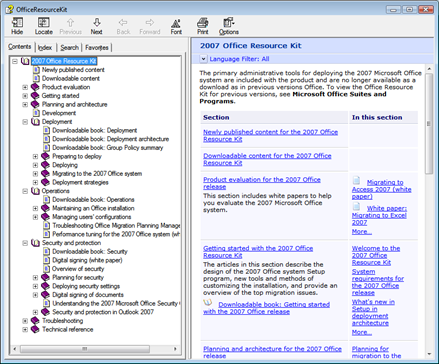Switch to the Index tab
This screenshot has height=364, width=439.
pyautogui.click(x=45, y=48)
